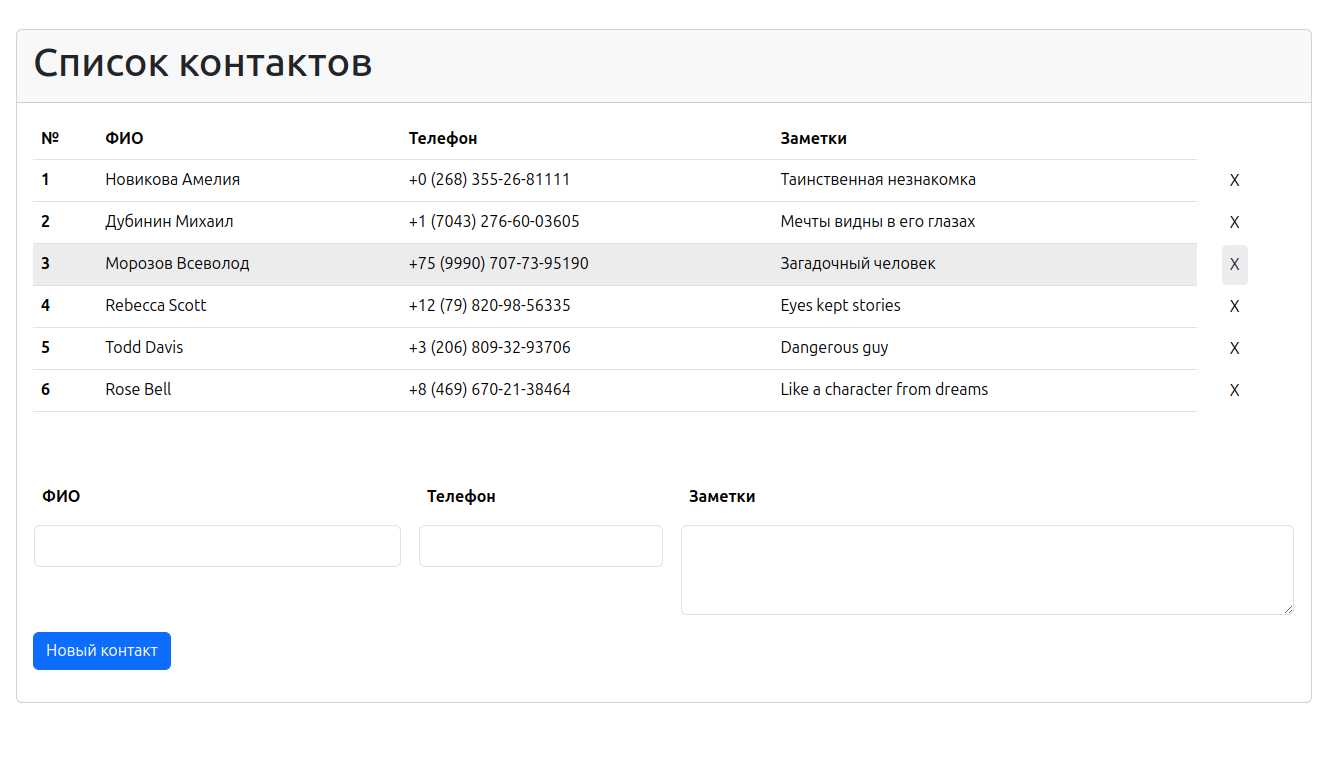The width and height of the screenshot is (1334, 764).
Task: Select the Морозов Всеволод row name
Action: pyautogui.click(x=177, y=264)
